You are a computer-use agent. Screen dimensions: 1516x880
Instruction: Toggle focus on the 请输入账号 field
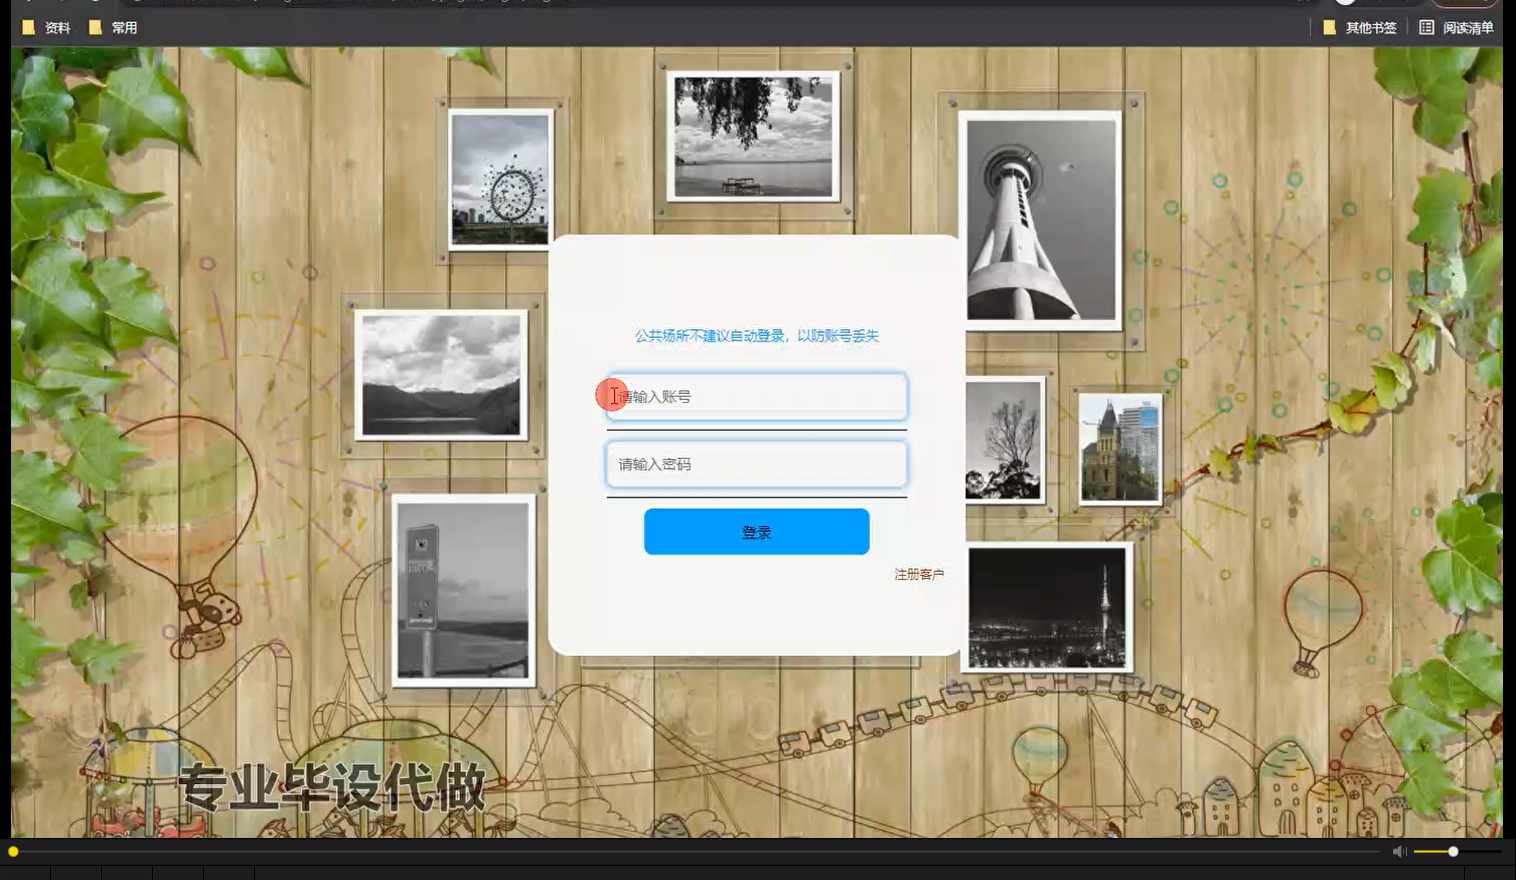click(x=755, y=396)
